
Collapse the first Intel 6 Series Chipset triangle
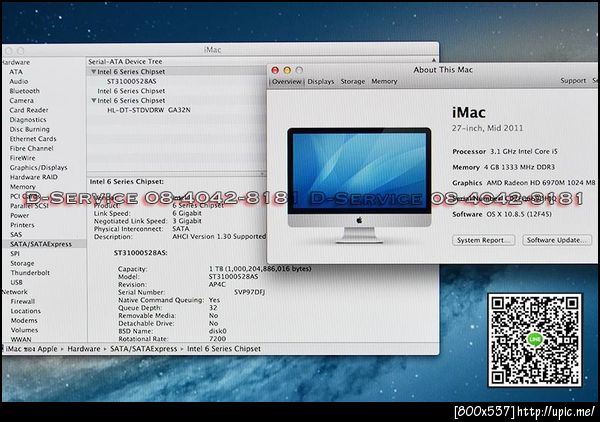[x=93, y=72]
